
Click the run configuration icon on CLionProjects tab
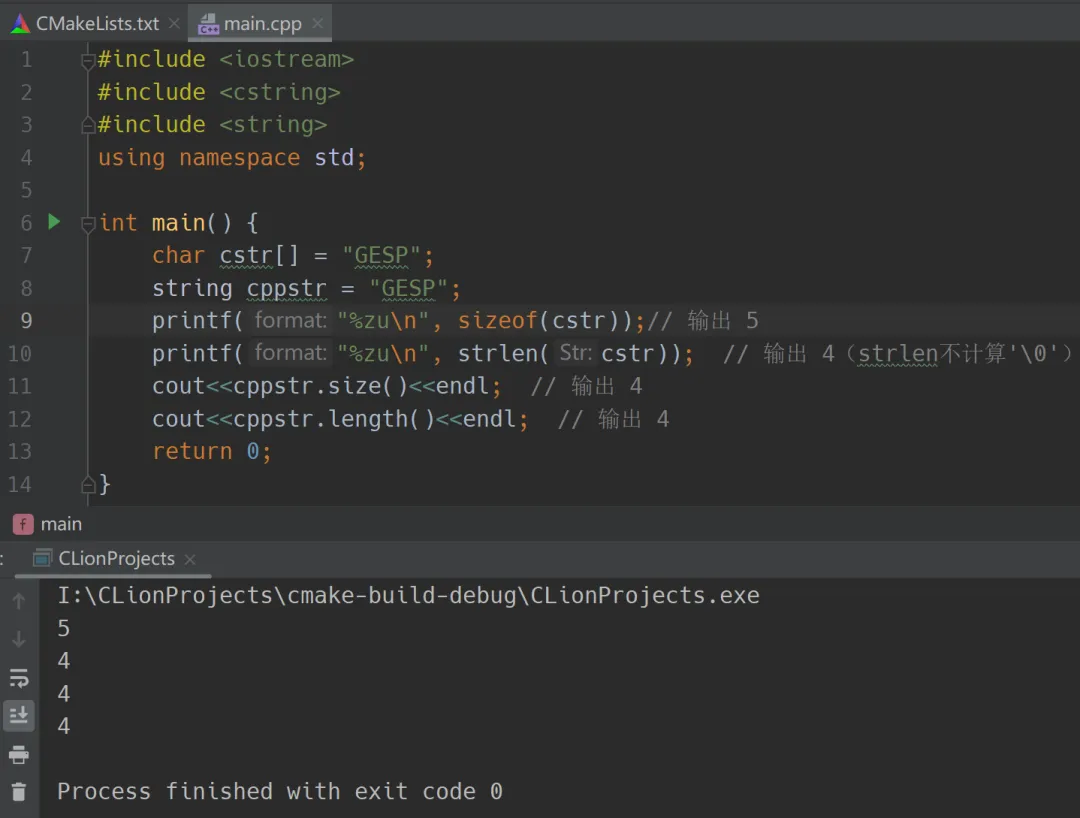click(x=43, y=558)
